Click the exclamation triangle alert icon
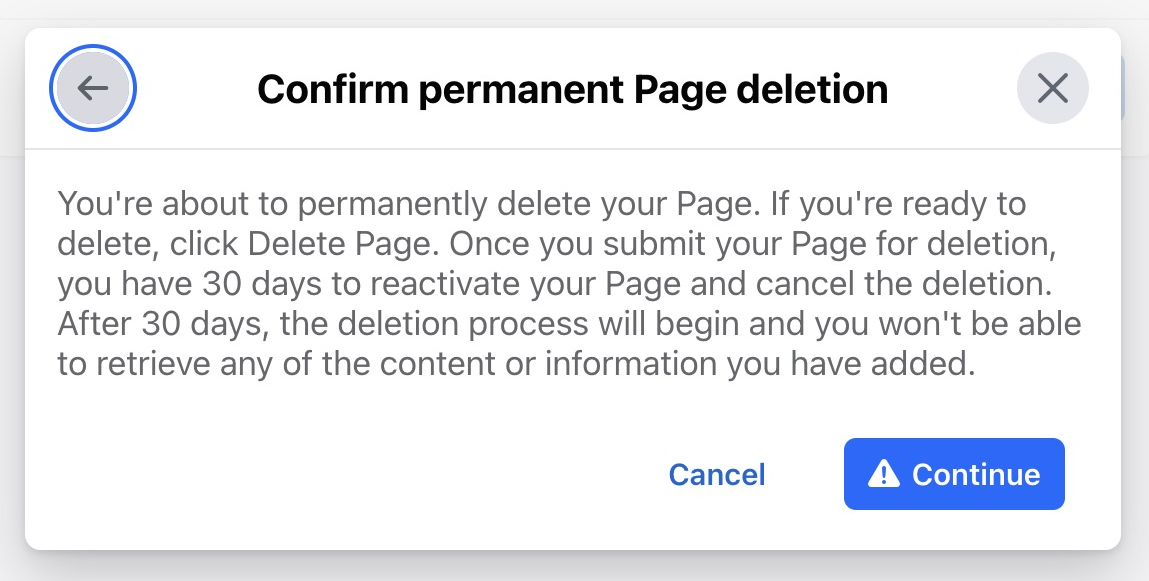Screen dimensions: 1149x581 [x=884, y=474]
